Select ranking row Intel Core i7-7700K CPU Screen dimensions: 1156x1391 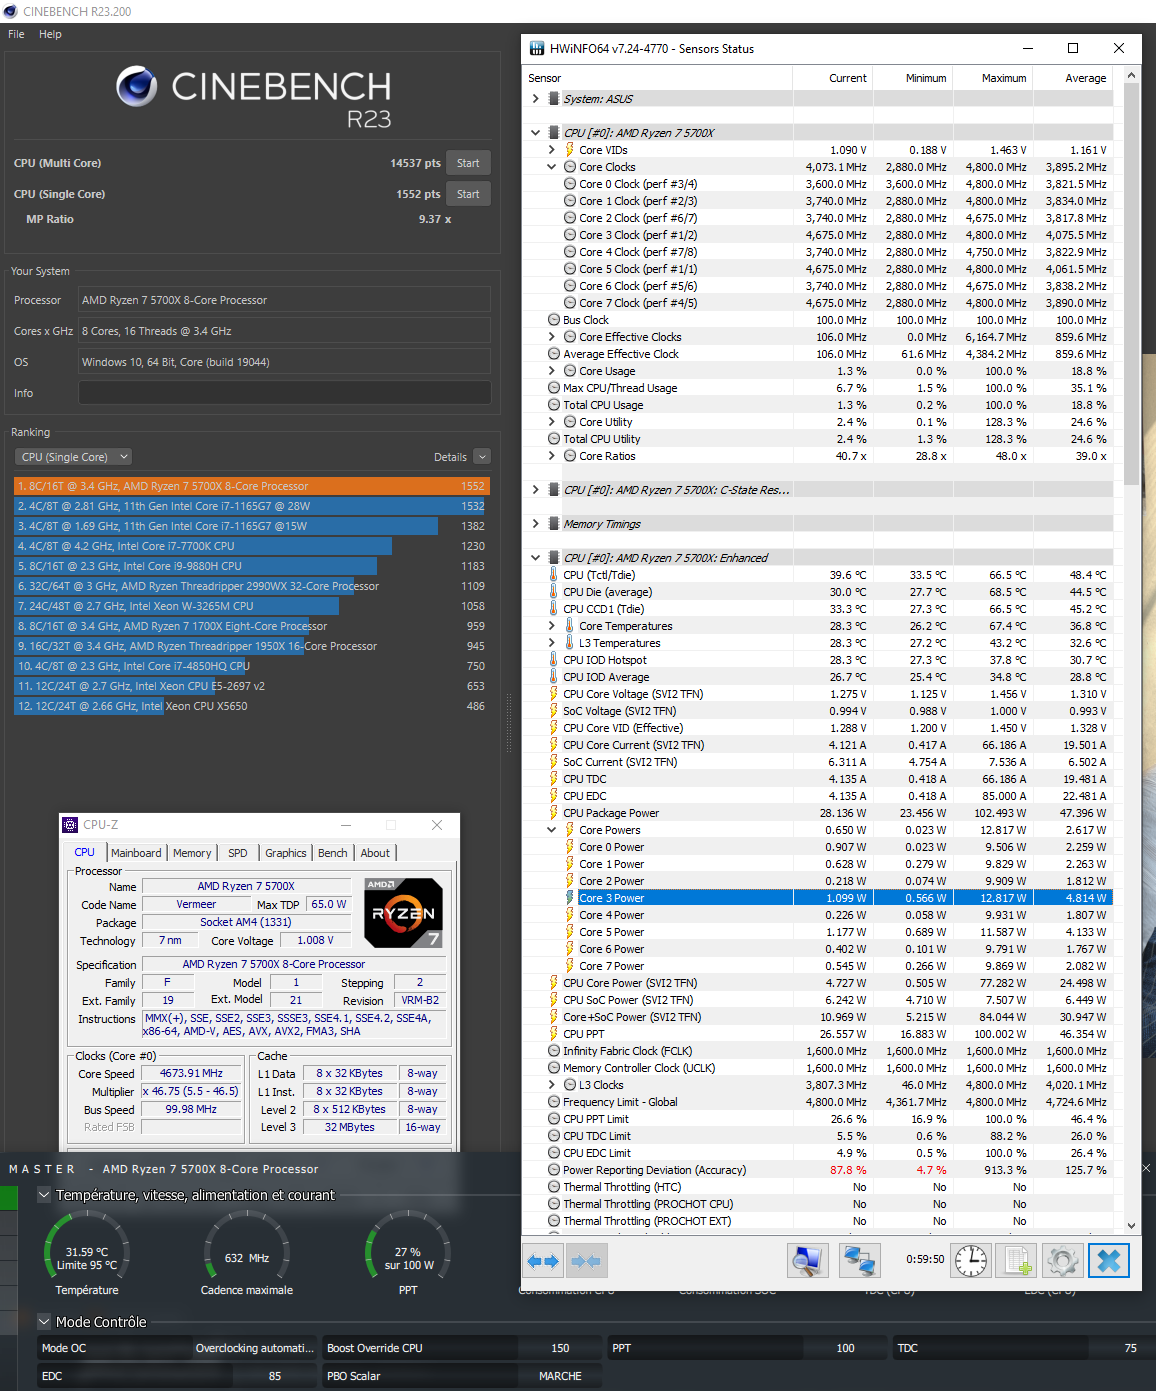tap(251, 546)
